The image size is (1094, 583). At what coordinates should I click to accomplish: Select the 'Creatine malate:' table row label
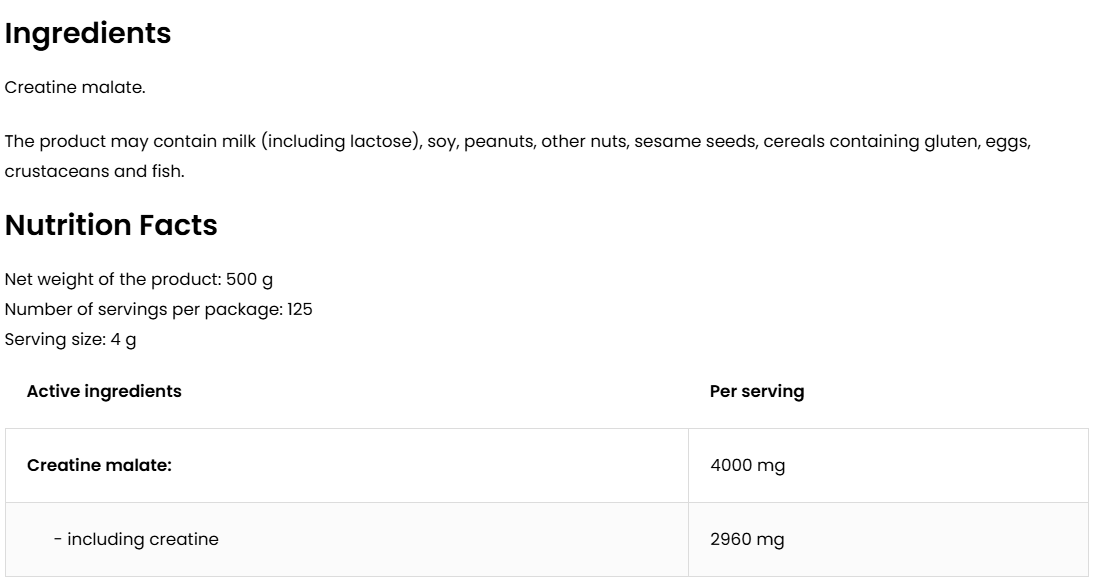click(99, 465)
